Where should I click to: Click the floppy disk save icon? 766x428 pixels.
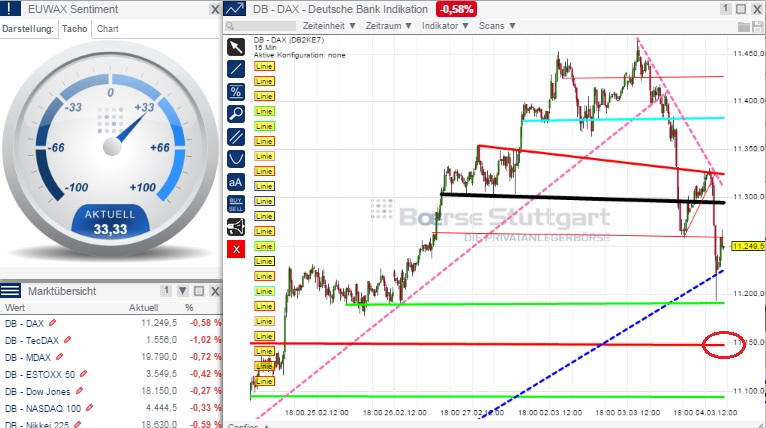click(x=757, y=26)
